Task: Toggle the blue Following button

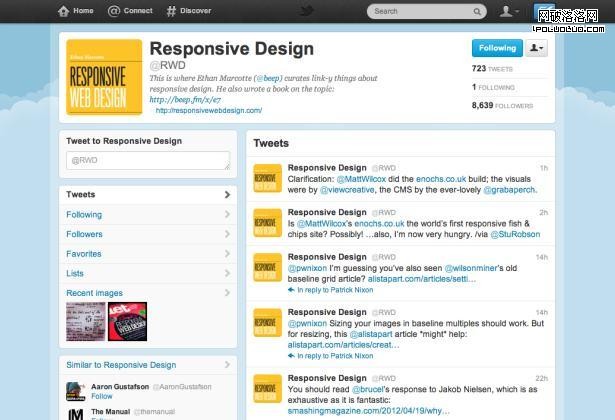Action: click(x=497, y=48)
